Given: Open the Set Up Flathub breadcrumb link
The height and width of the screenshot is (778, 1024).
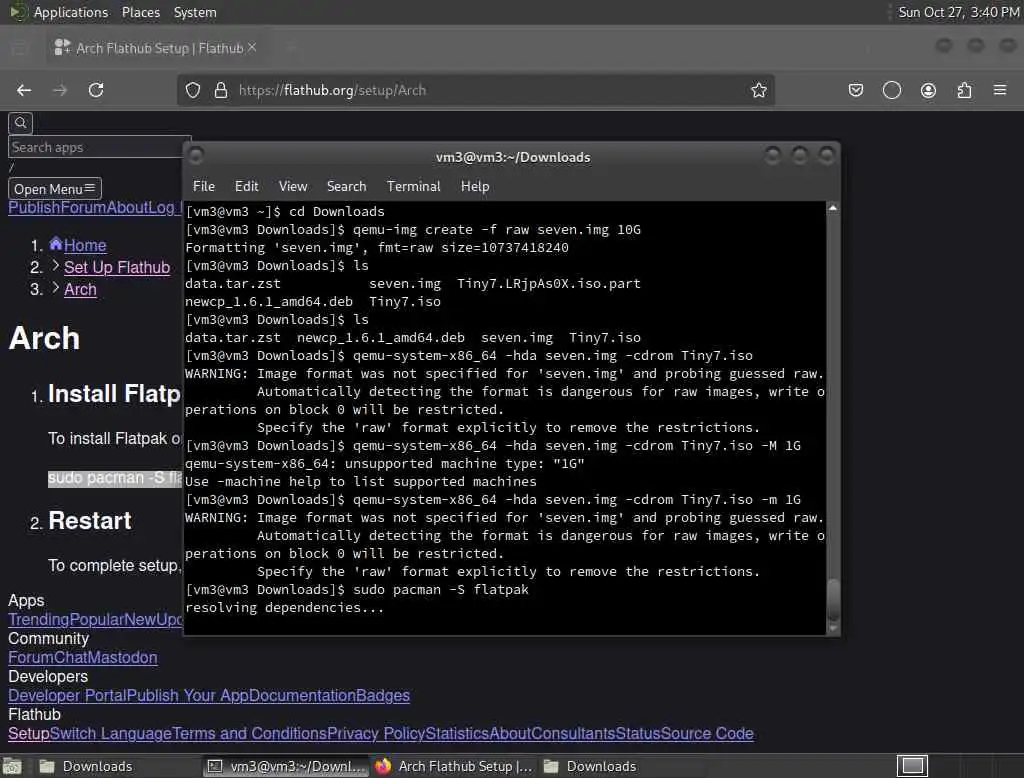Looking at the screenshot, I should click(x=117, y=267).
